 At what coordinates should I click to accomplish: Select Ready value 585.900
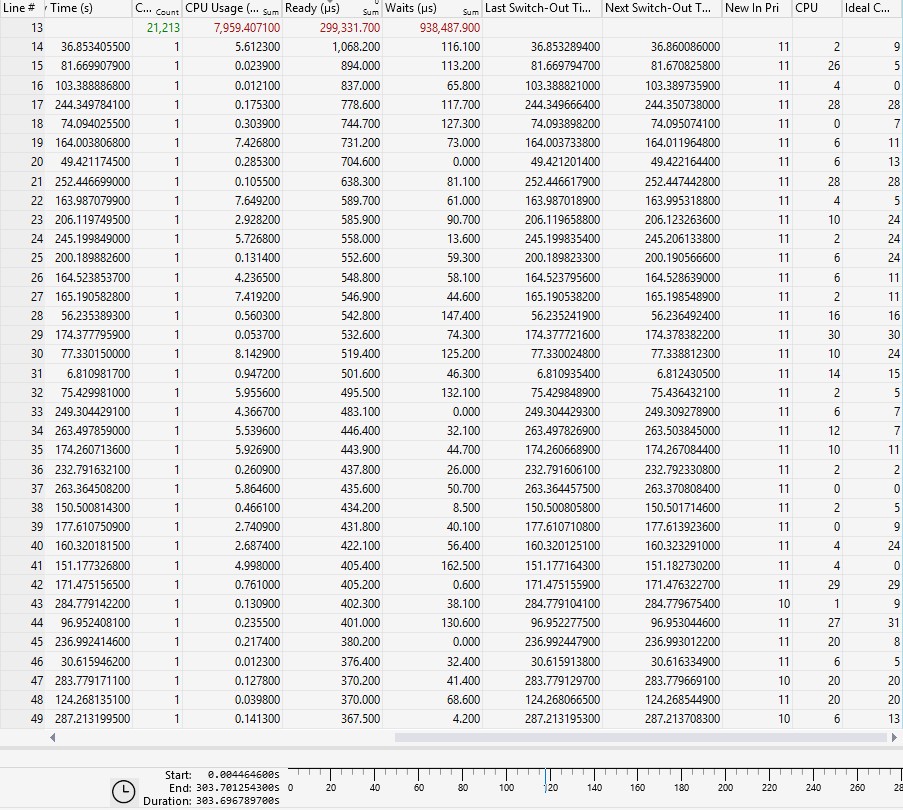pyautogui.click(x=361, y=220)
